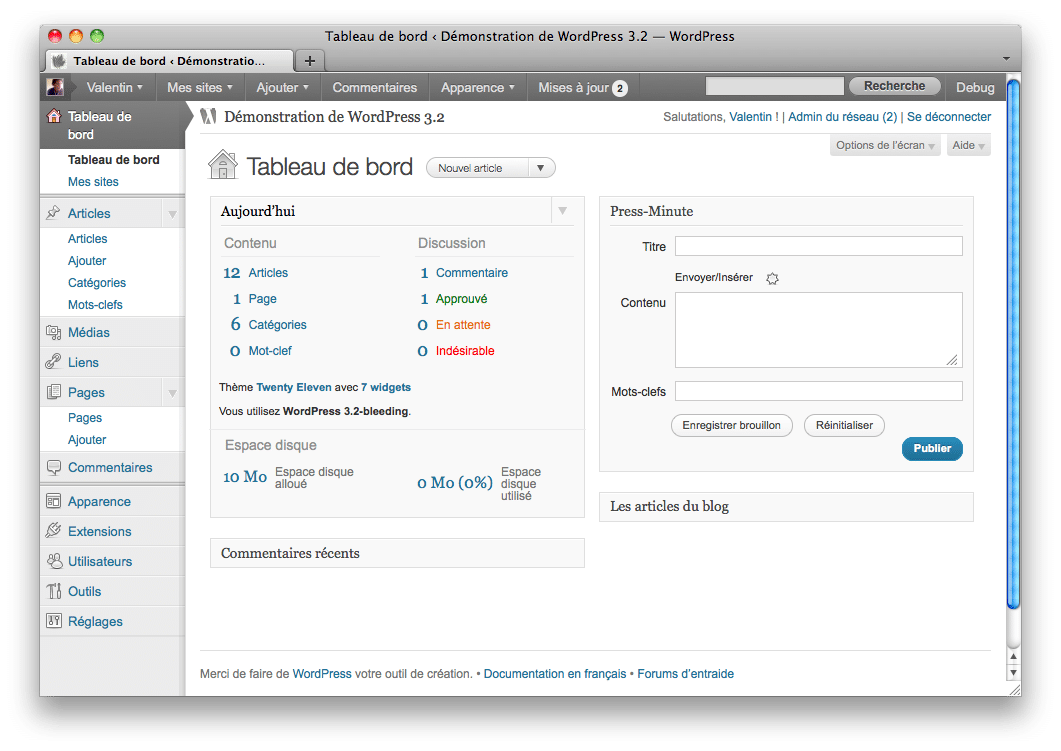Viewport: 1061px width, 751px height.
Task: Click Les articles du blog widget header
Action: pos(786,507)
